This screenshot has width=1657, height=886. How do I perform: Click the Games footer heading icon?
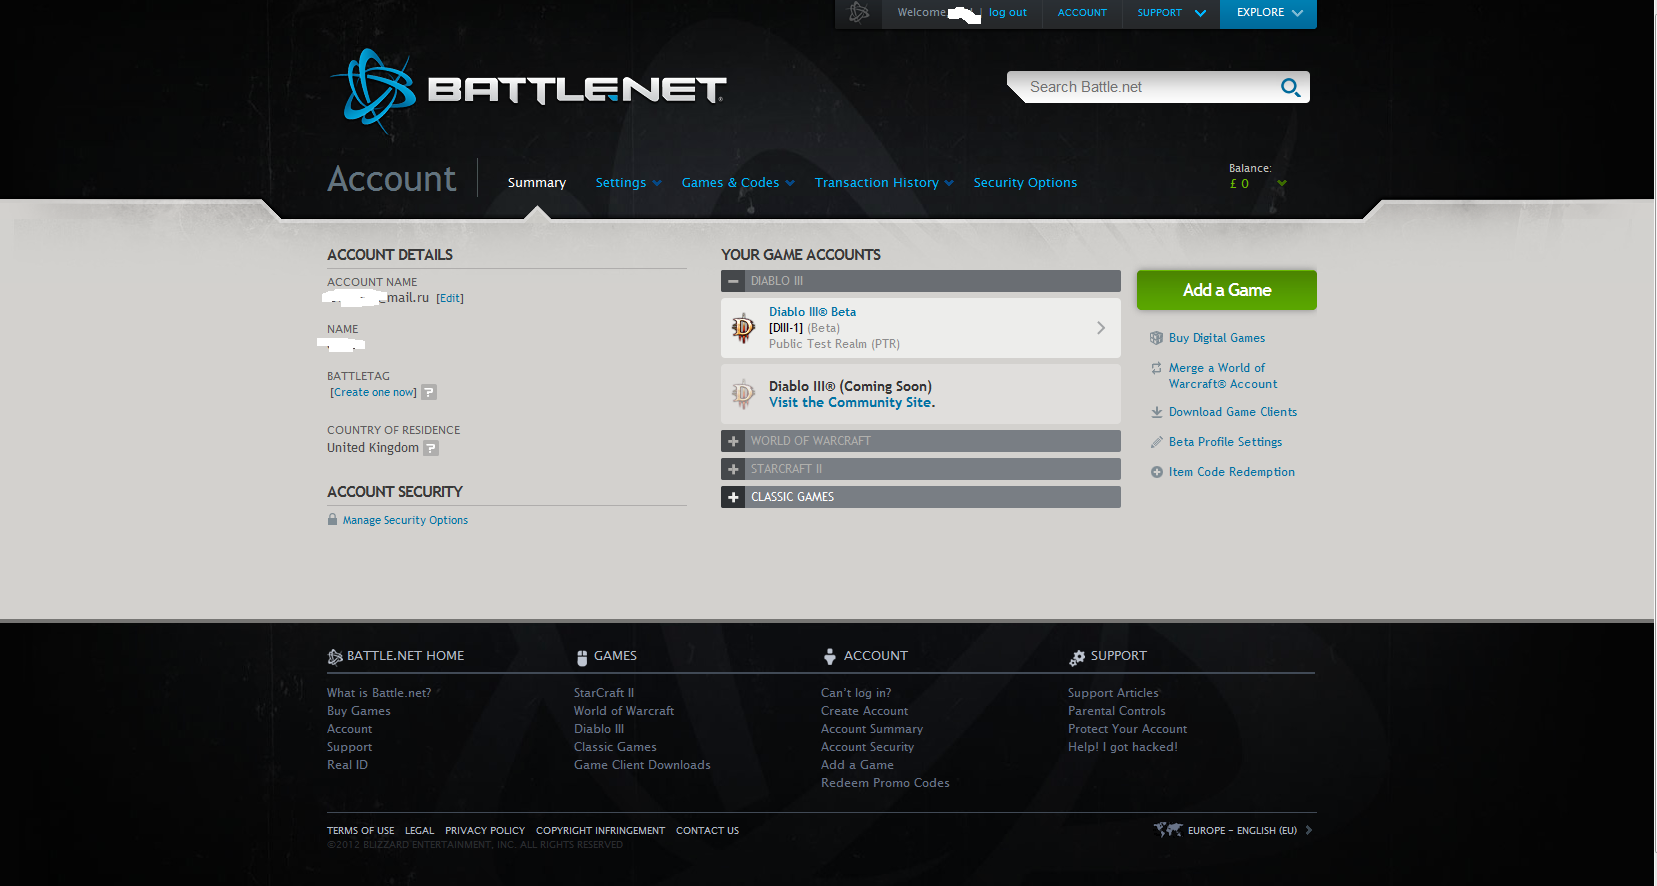[582, 657]
